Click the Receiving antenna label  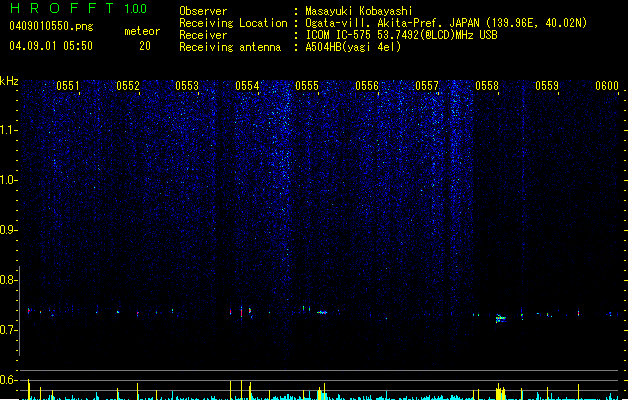click(230, 47)
